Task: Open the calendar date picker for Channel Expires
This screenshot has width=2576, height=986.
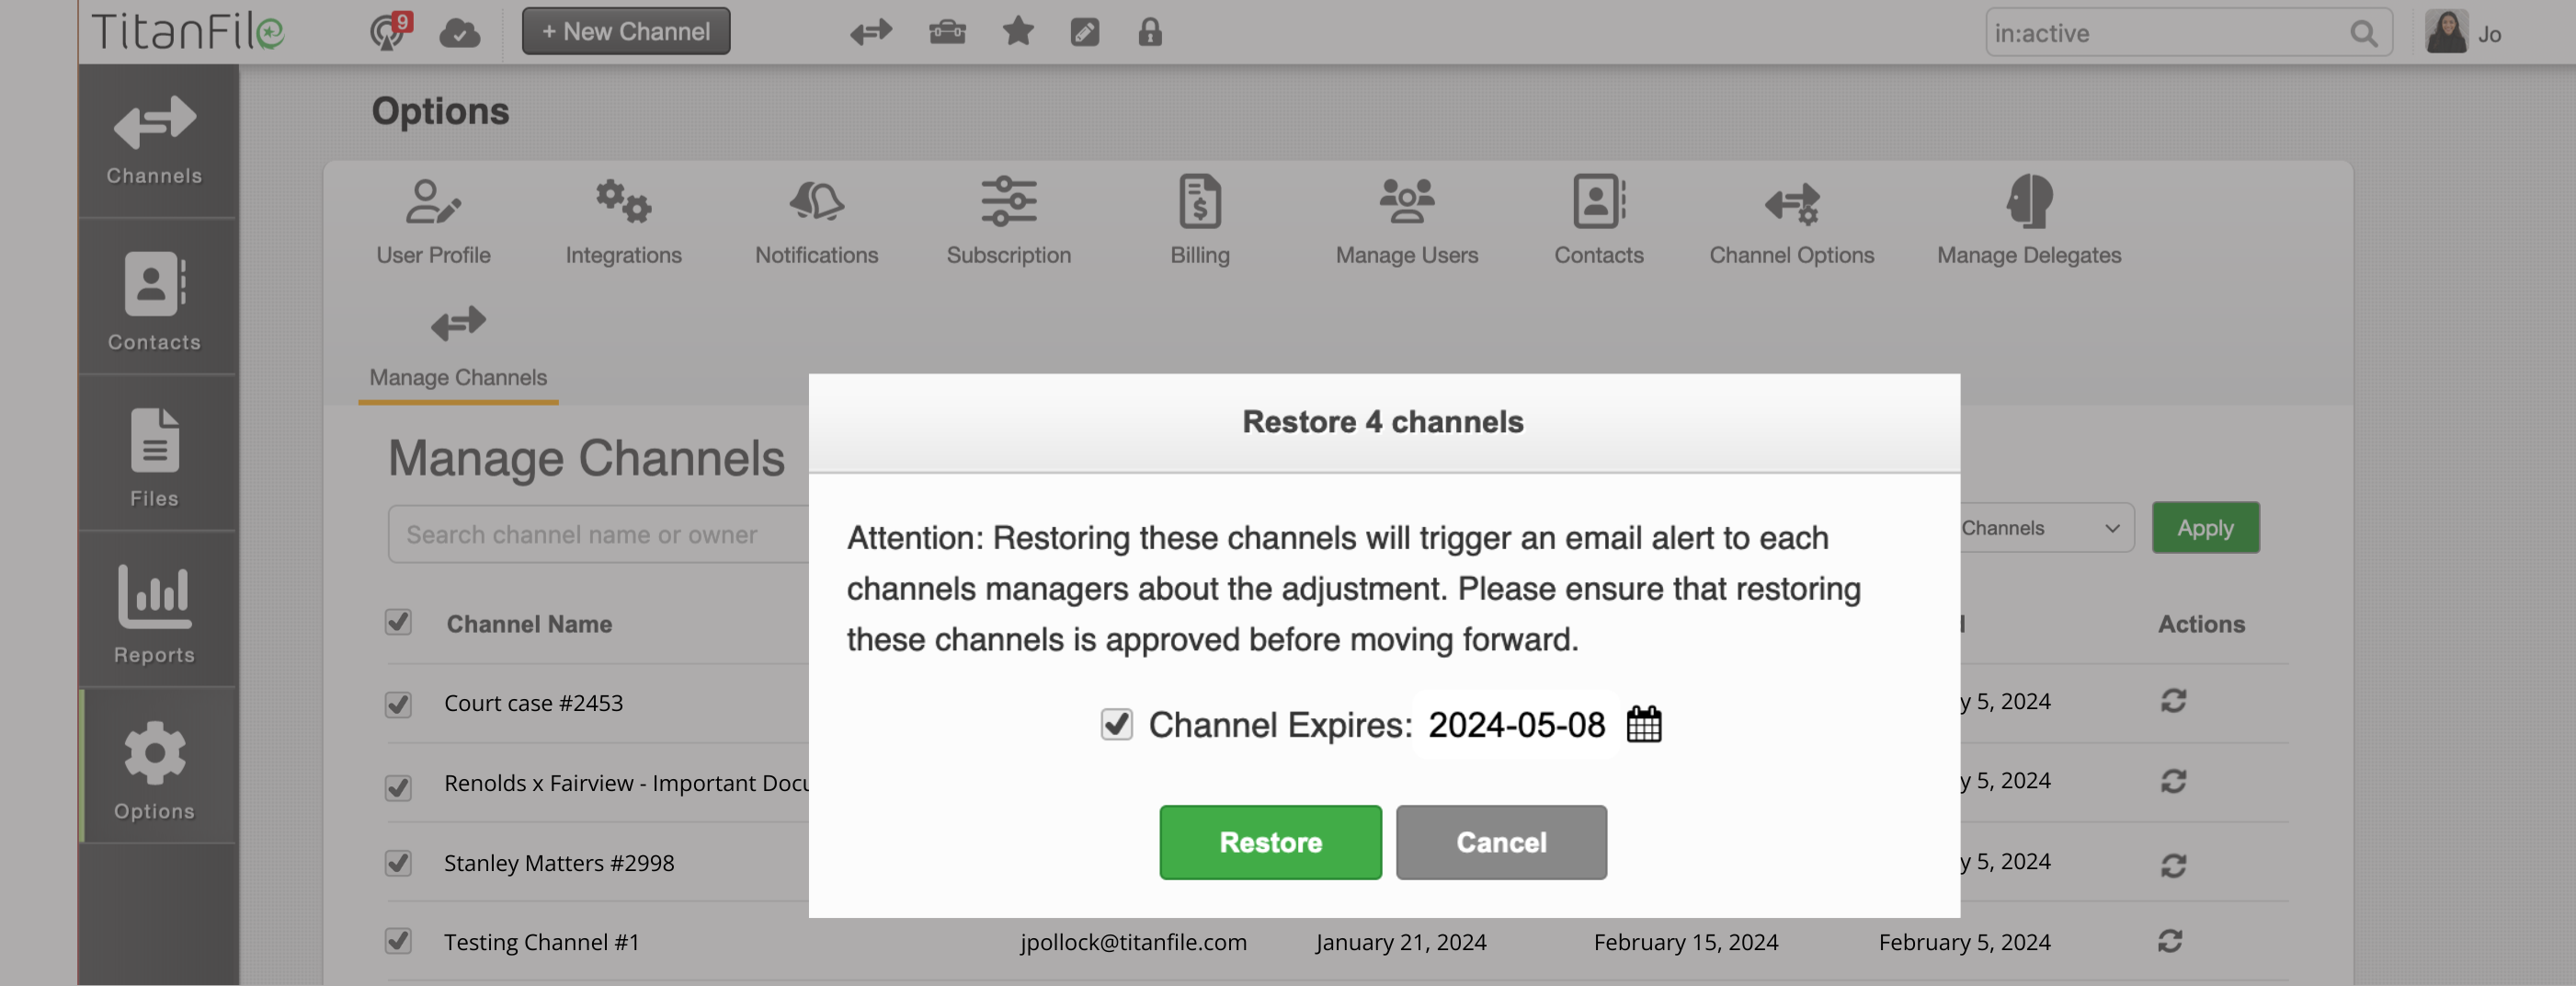Action: point(1645,724)
